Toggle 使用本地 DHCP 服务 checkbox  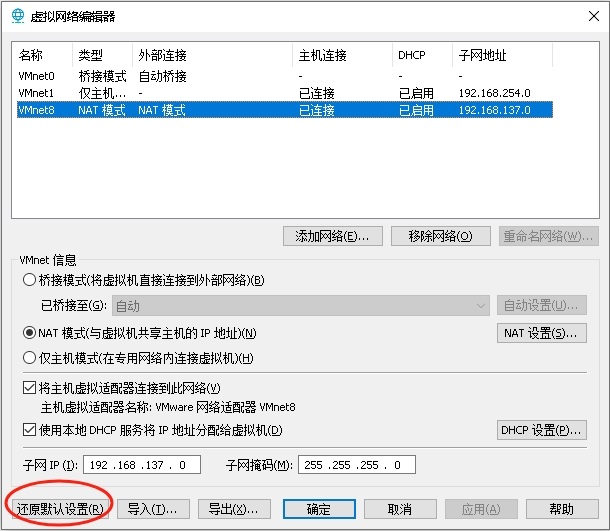coord(30,430)
